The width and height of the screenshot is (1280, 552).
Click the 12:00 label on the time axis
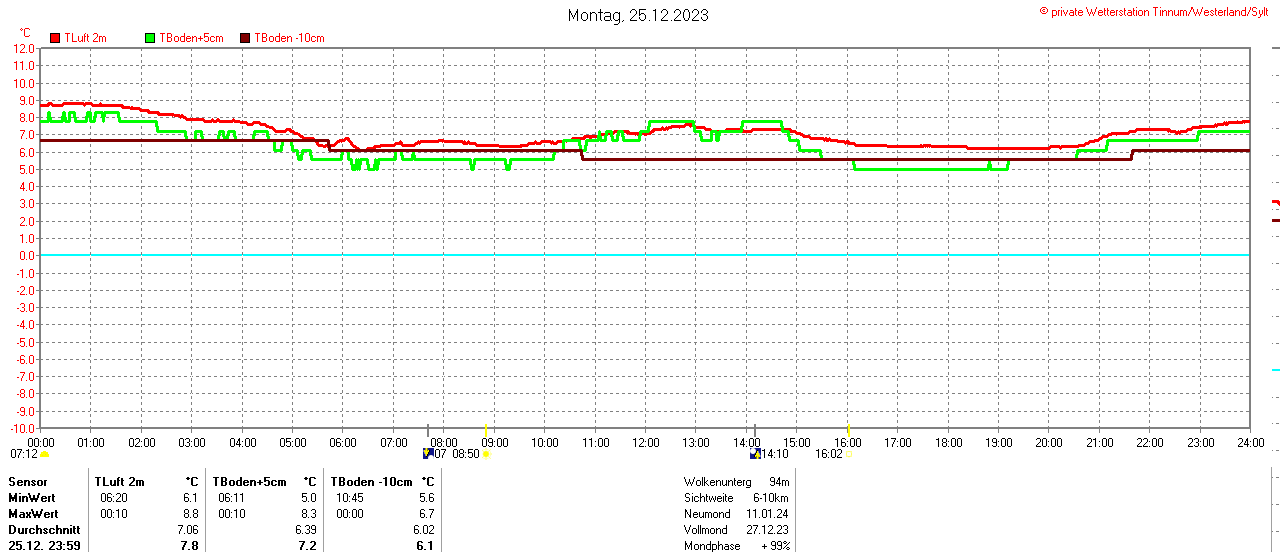pyautogui.click(x=645, y=442)
